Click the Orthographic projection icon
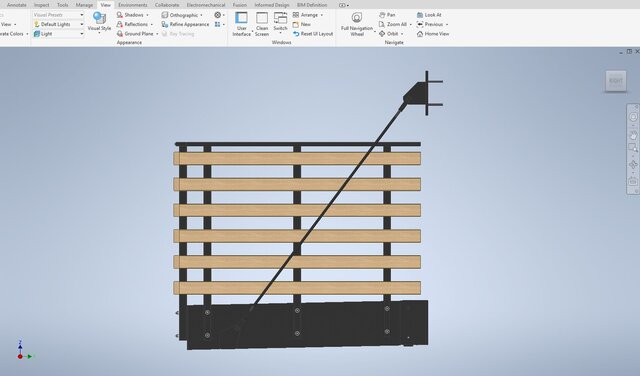 [164, 15]
